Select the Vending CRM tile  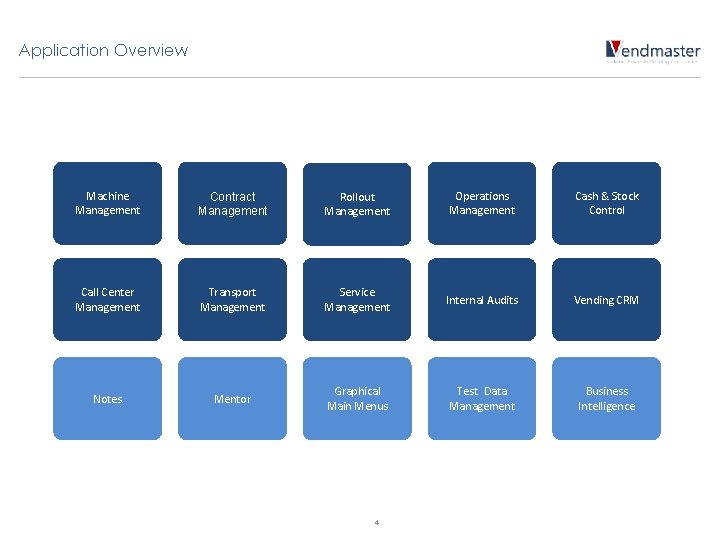[x=607, y=299]
